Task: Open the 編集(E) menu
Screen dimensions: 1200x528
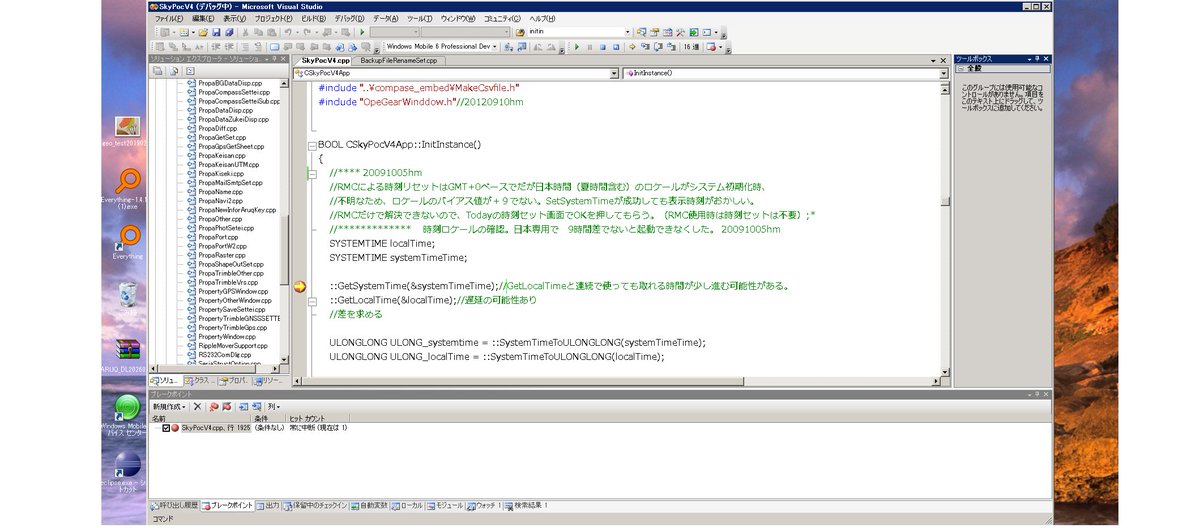Action: click(203, 18)
